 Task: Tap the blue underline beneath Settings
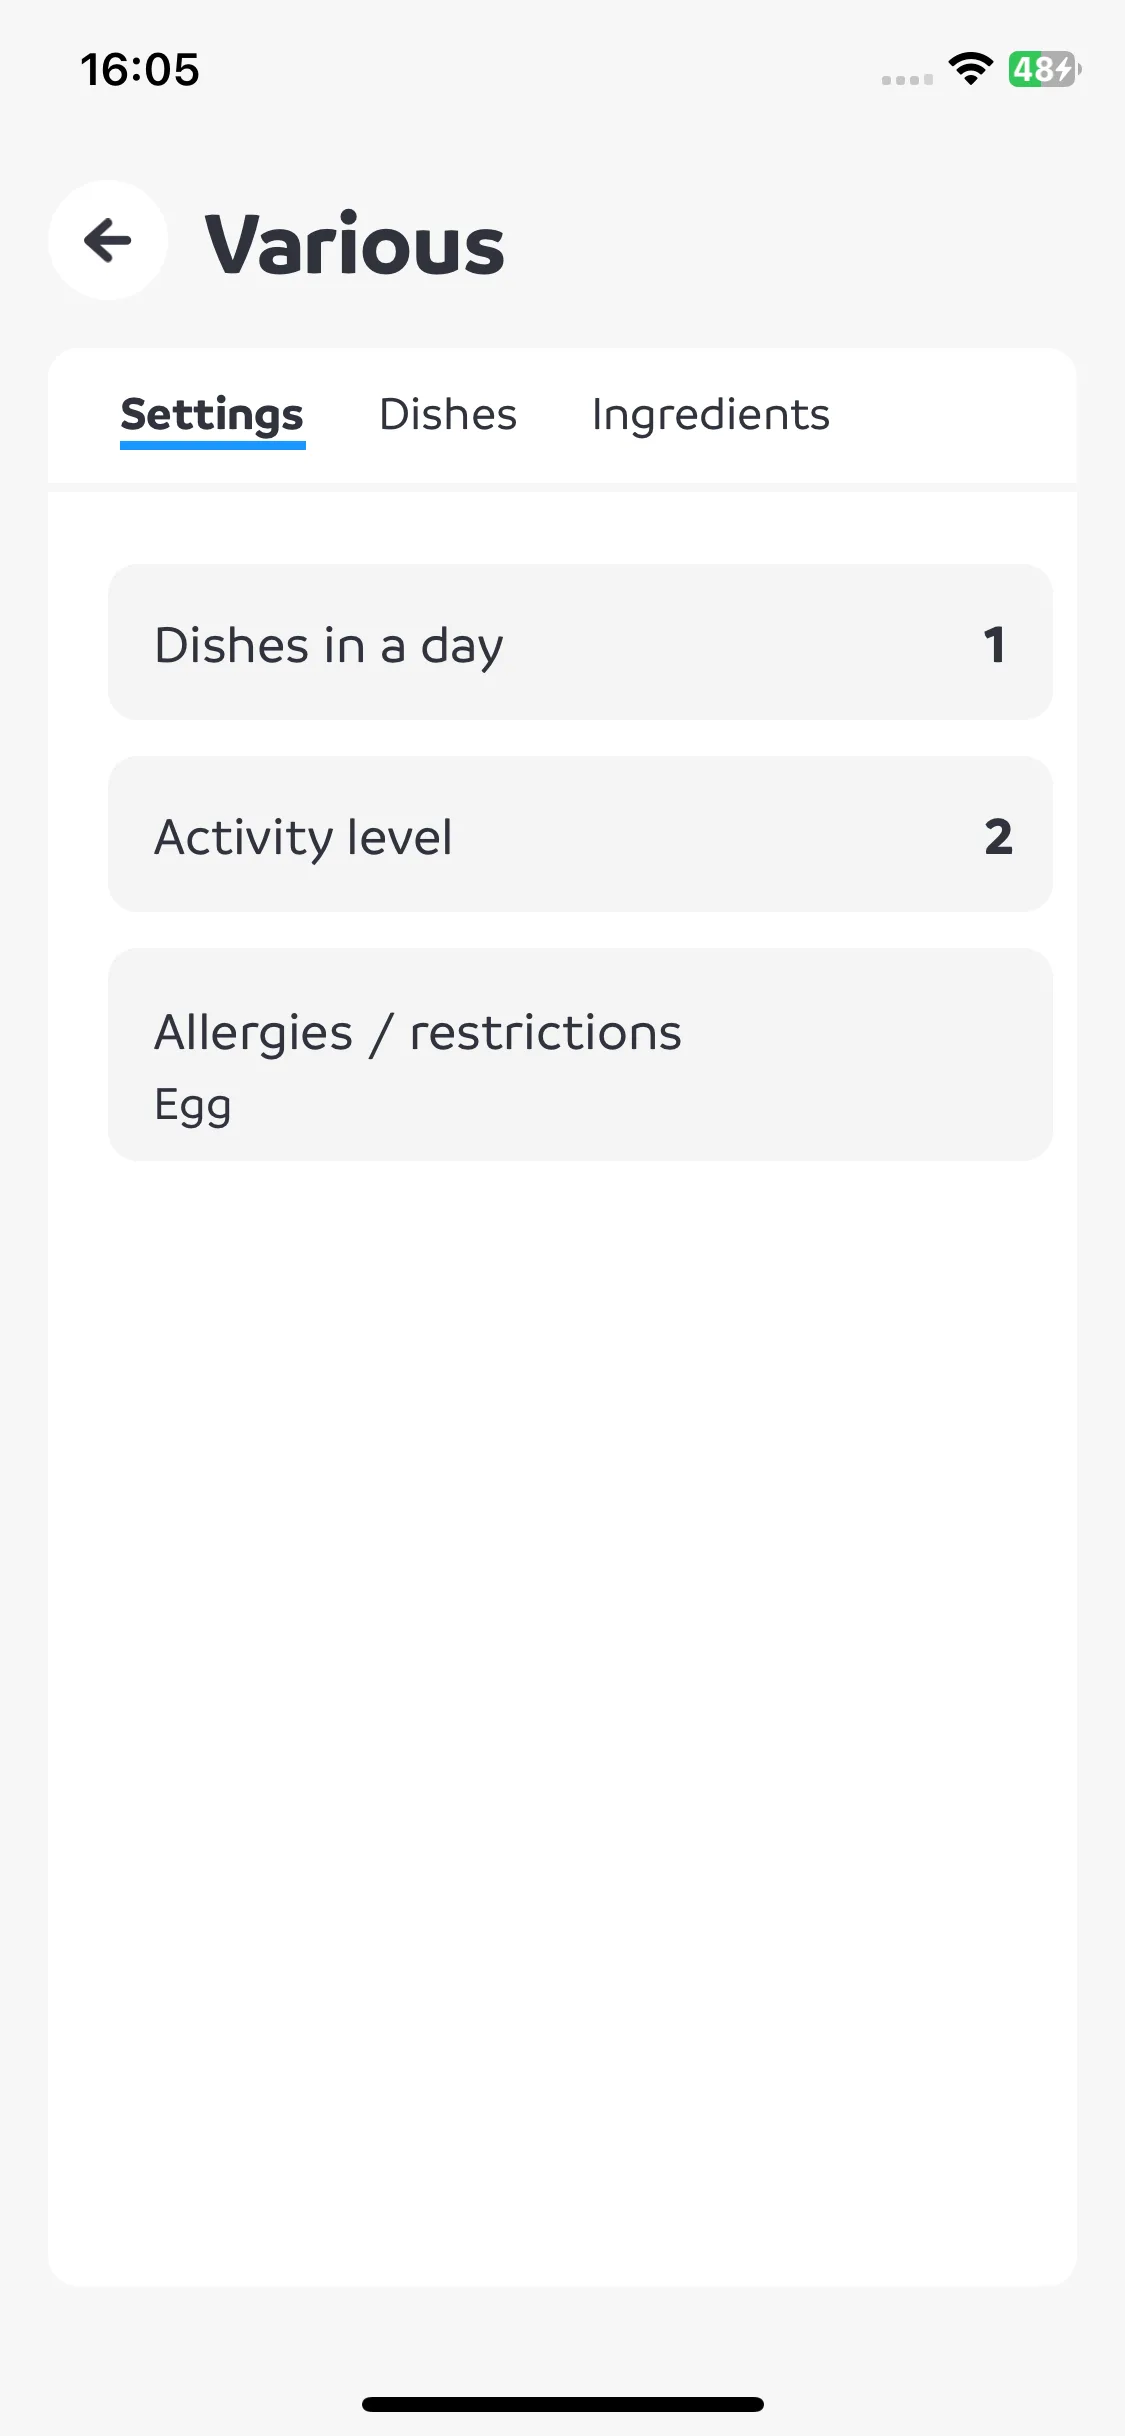tap(212, 445)
